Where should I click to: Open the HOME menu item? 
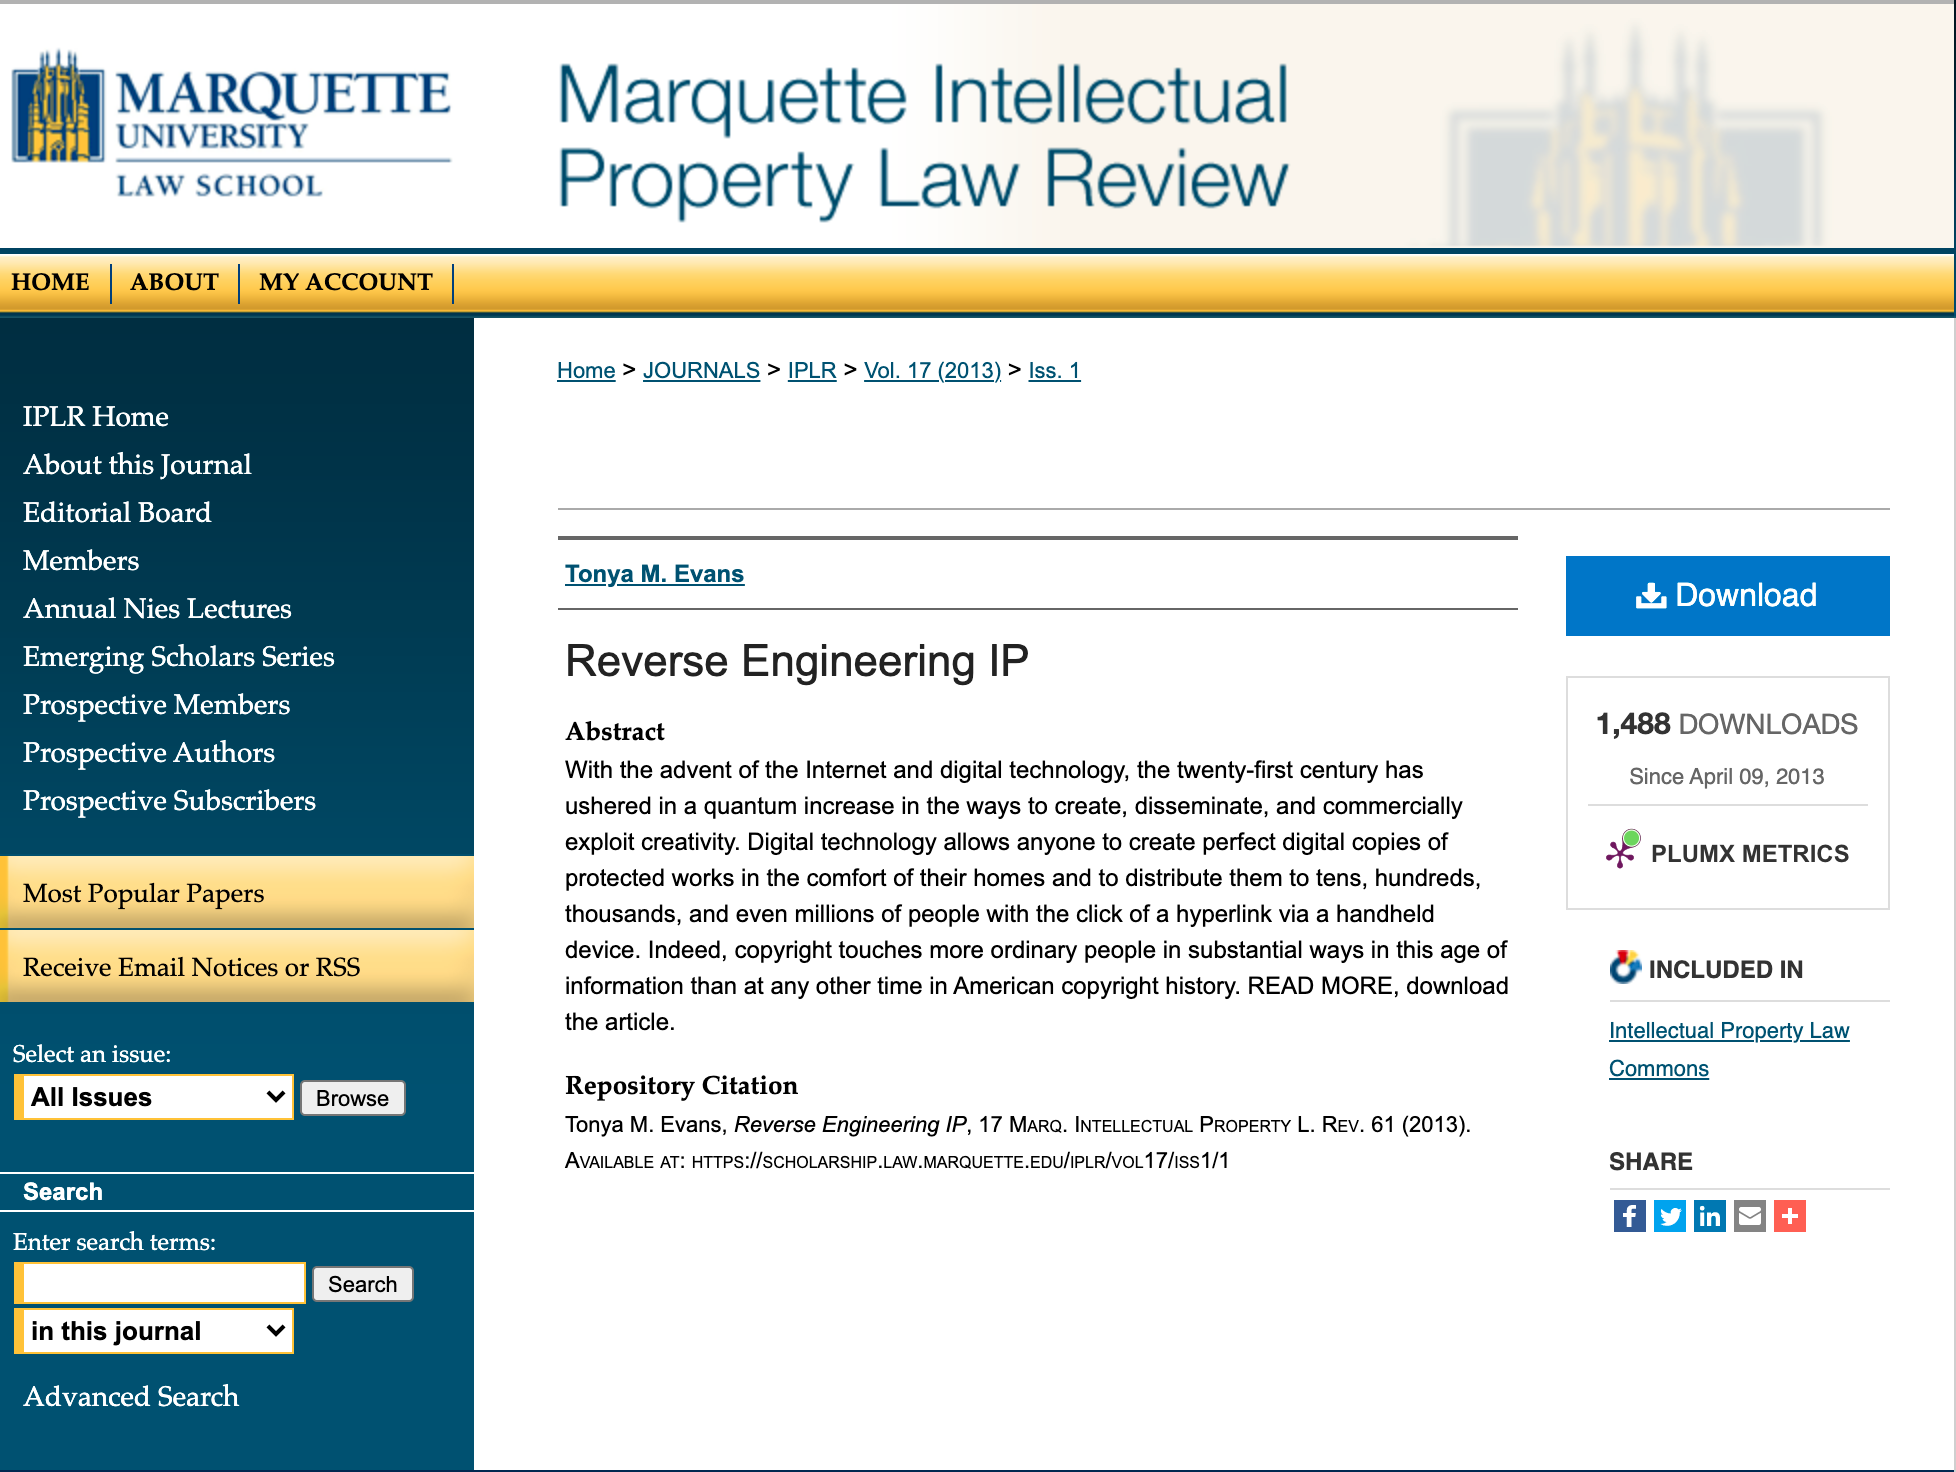point(51,282)
